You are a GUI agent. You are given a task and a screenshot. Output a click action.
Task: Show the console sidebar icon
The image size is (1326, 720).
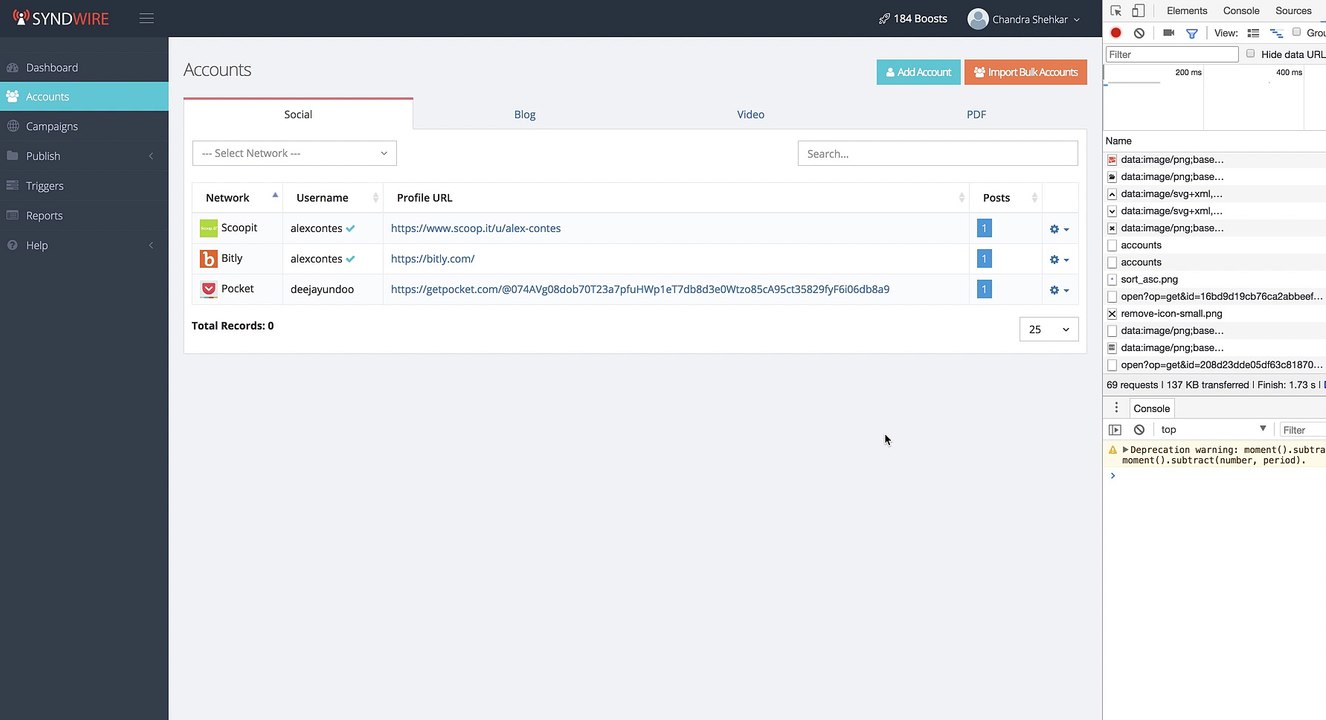1116,430
